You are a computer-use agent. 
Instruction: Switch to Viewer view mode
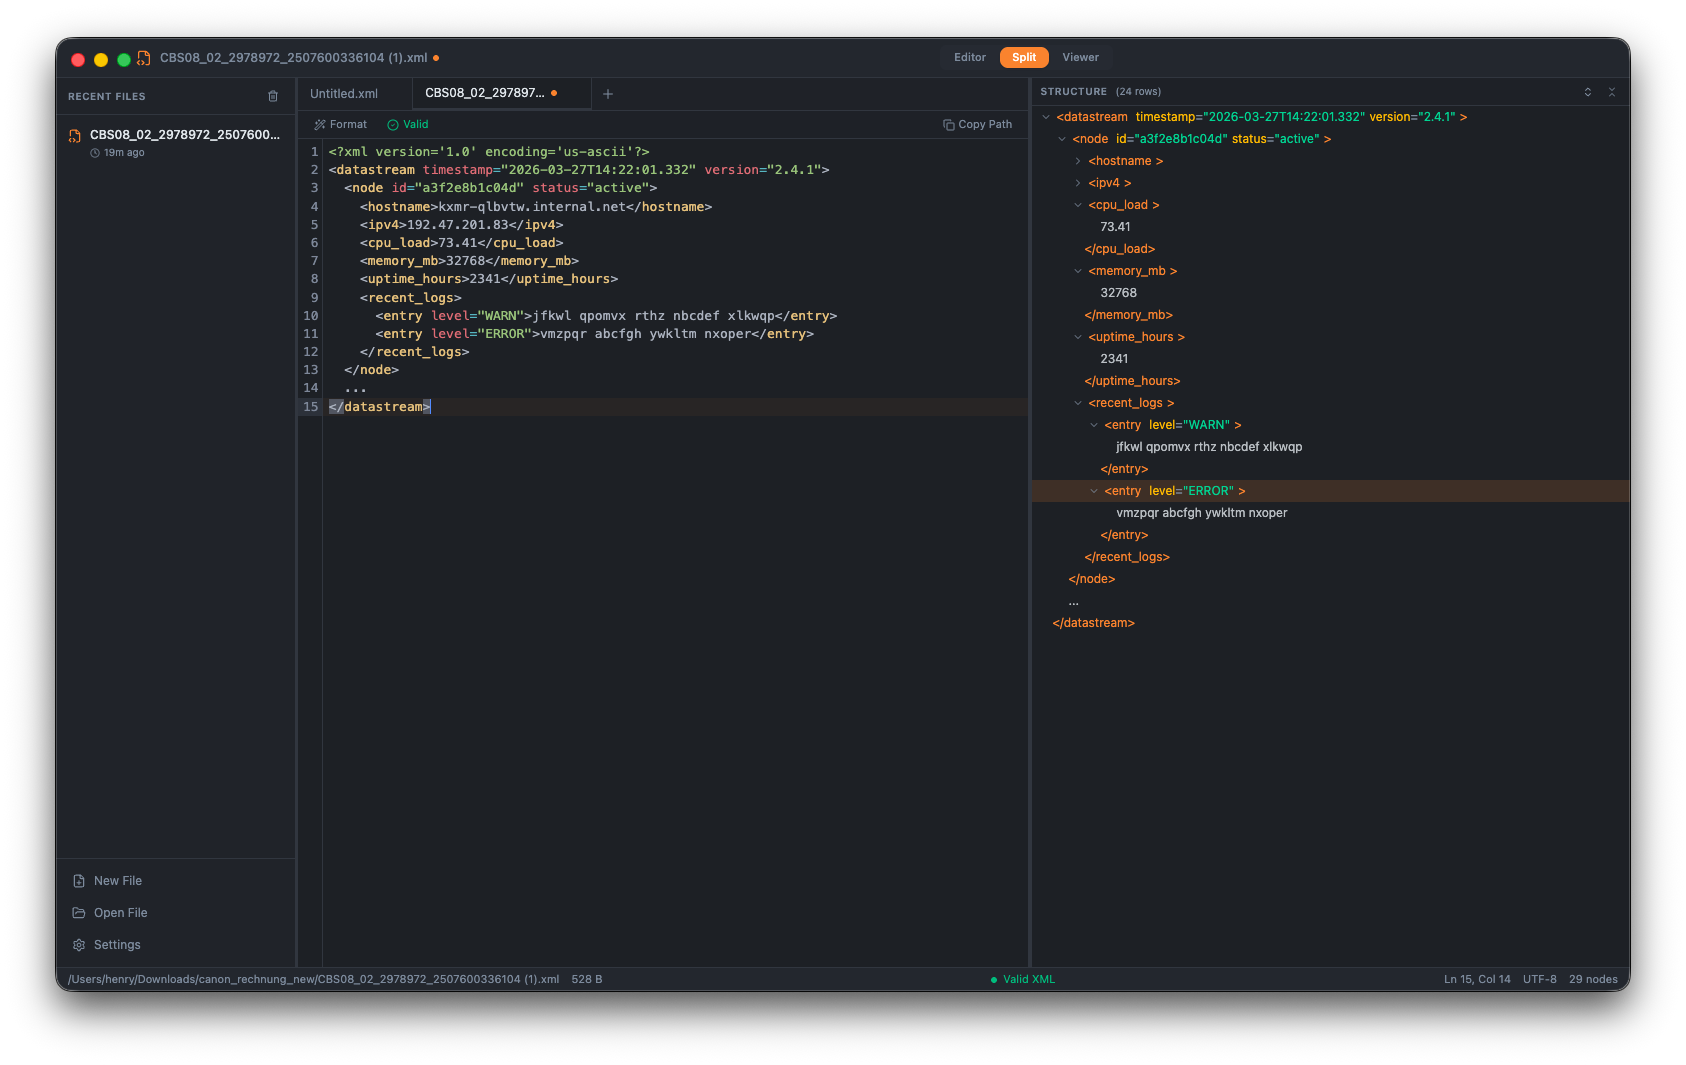point(1080,57)
